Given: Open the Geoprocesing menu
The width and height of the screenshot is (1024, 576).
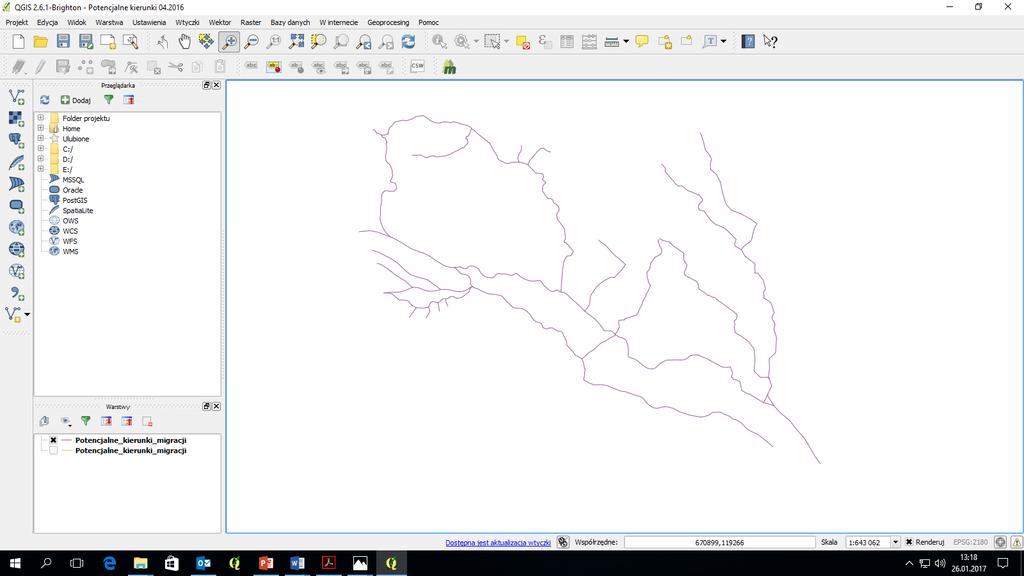Looking at the screenshot, I should click(x=388, y=22).
